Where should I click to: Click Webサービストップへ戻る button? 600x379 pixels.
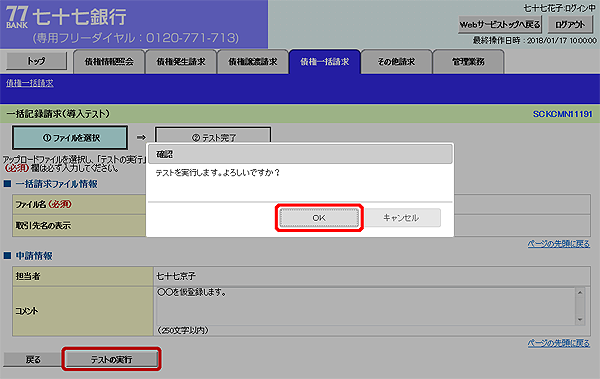pyautogui.click(x=499, y=25)
